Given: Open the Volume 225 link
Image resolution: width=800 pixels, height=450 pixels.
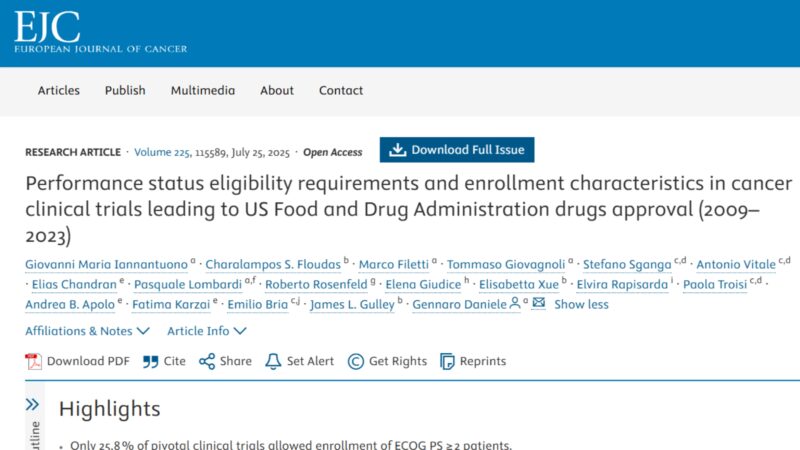Looking at the screenshot, I should click(162, 152).
